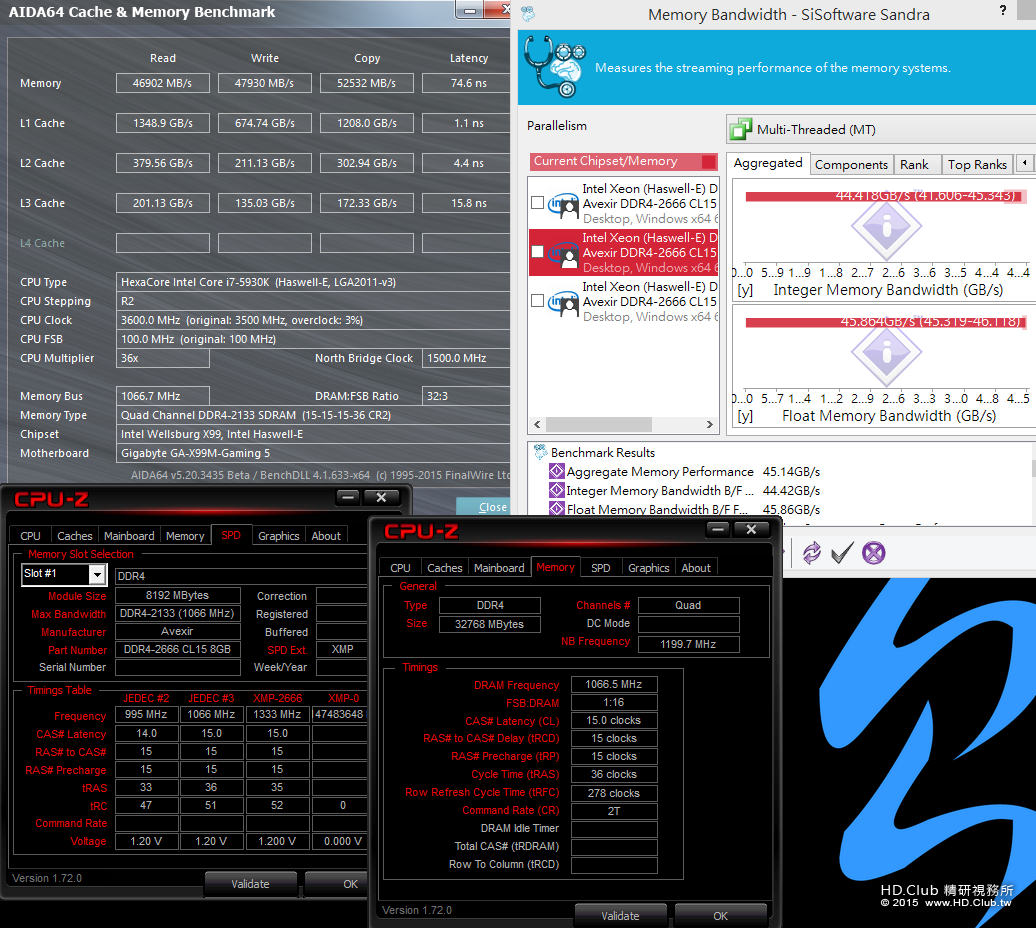Click the Sandra purple cancel icon

(x=873, y=553)
